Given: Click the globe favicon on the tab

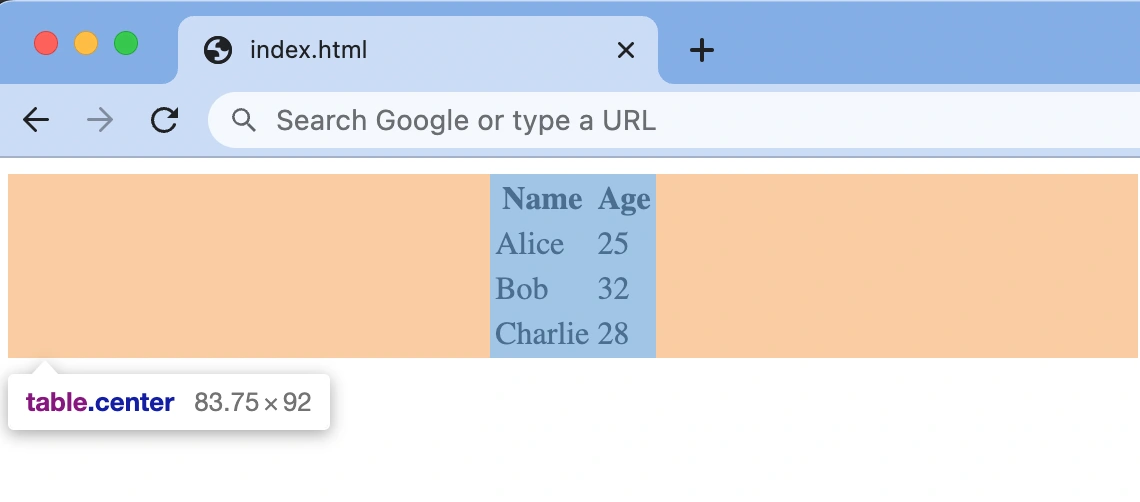Looking at the screenshot, I should point(217,50).
